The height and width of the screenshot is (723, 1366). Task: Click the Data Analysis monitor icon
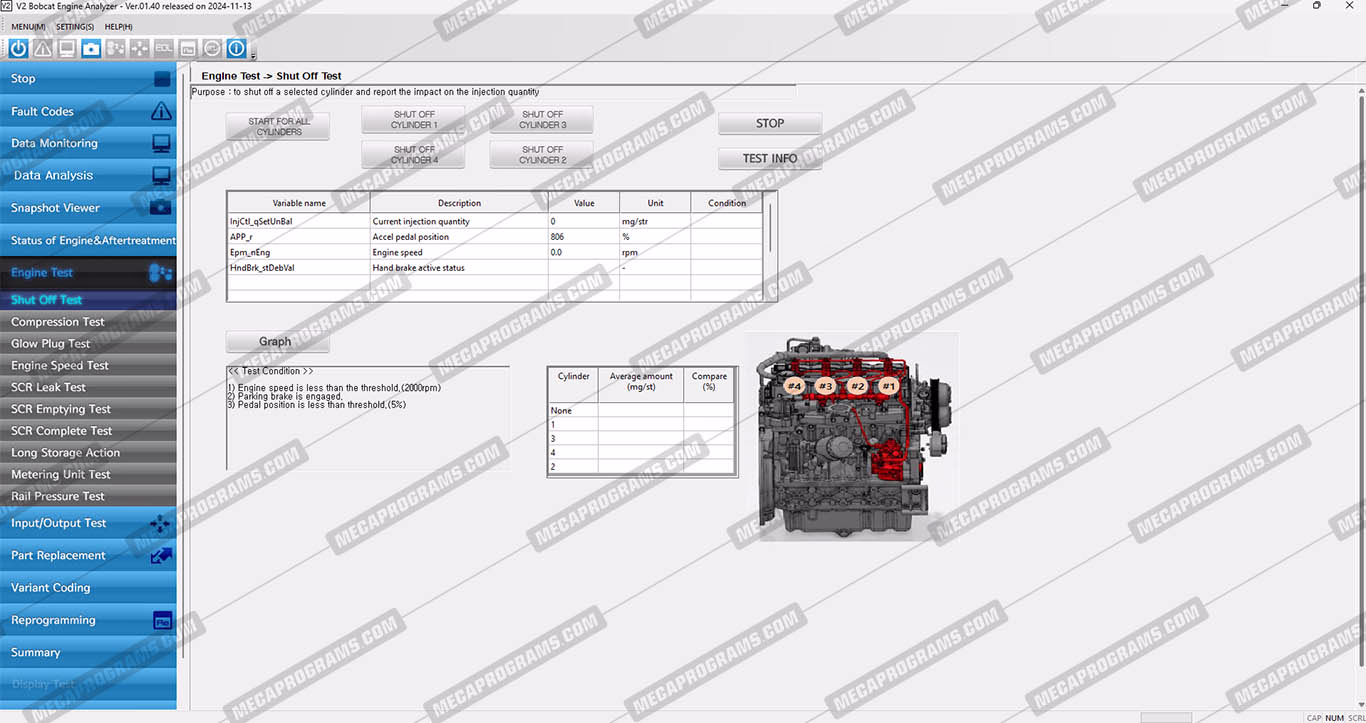click(x=161, y=175)
